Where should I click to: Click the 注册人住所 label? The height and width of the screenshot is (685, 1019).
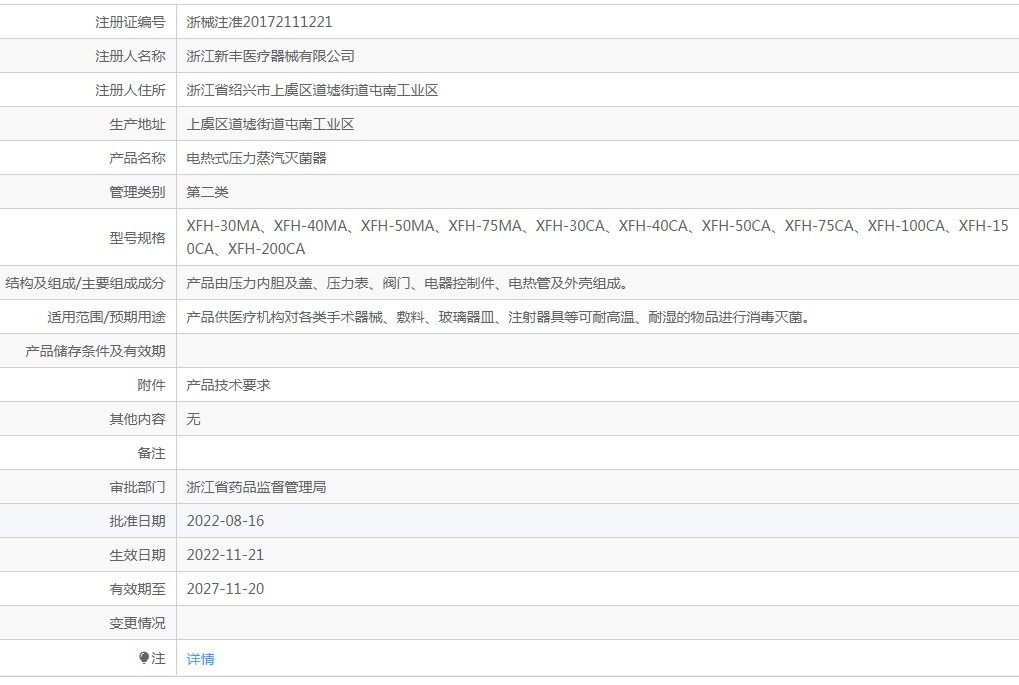pos(130,90)
